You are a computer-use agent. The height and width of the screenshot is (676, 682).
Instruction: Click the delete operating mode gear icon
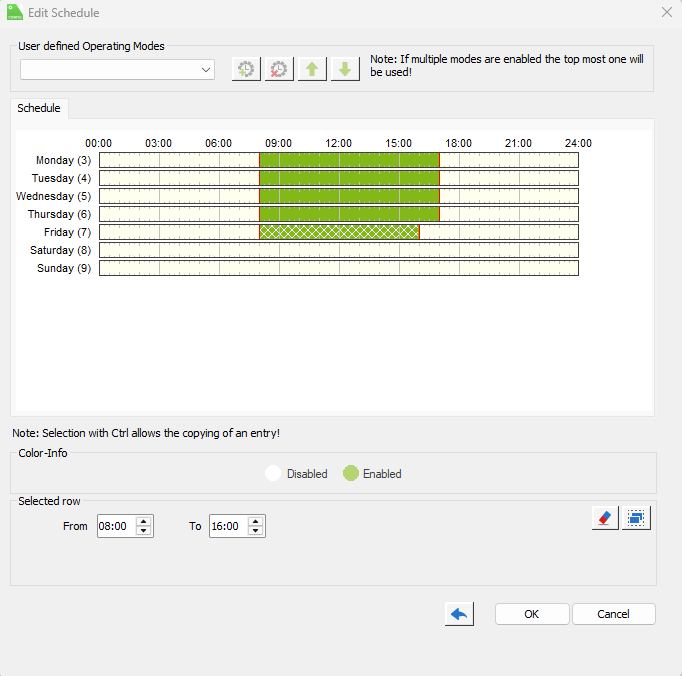point(279,70)
